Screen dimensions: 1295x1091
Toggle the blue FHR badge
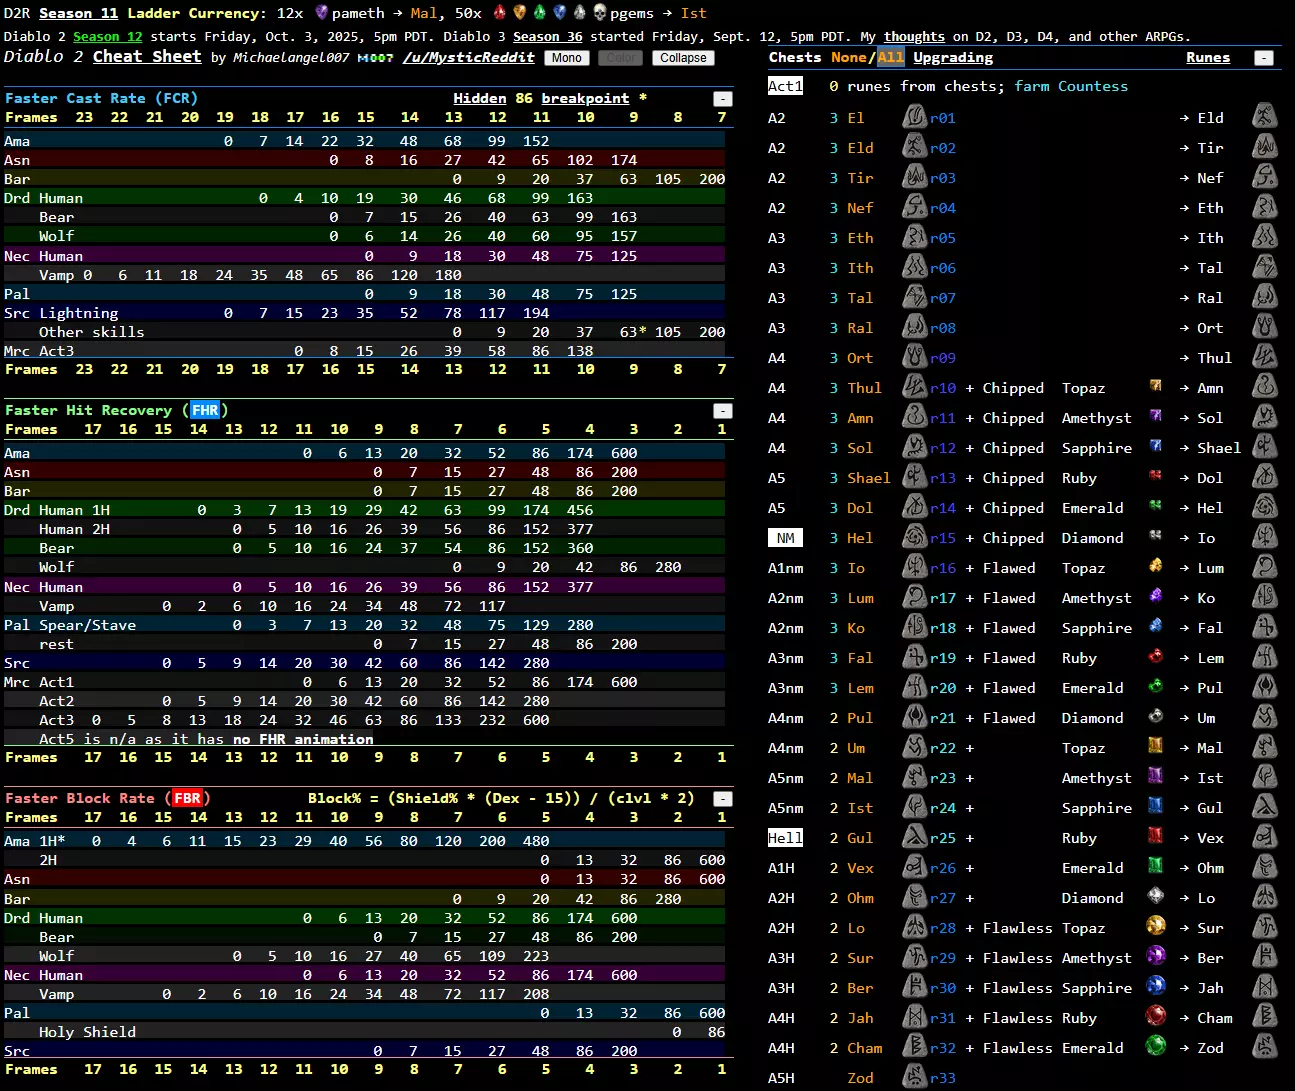tap(205, 410)
